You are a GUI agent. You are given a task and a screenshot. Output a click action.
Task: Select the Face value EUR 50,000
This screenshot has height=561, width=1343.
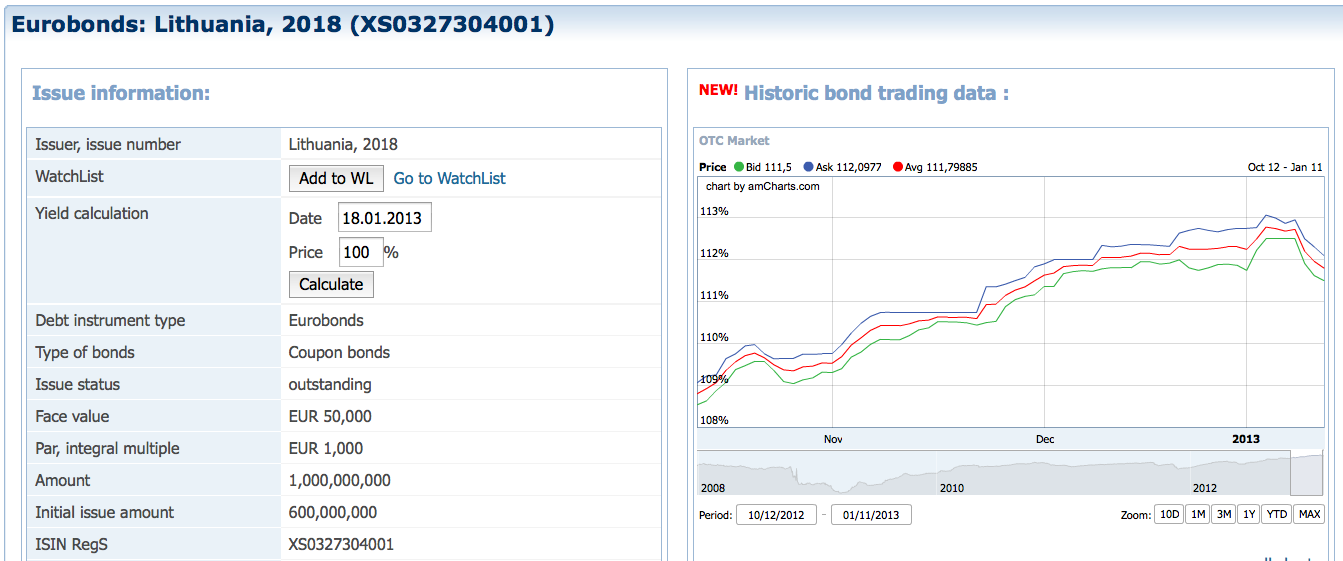tap(330, 416)
